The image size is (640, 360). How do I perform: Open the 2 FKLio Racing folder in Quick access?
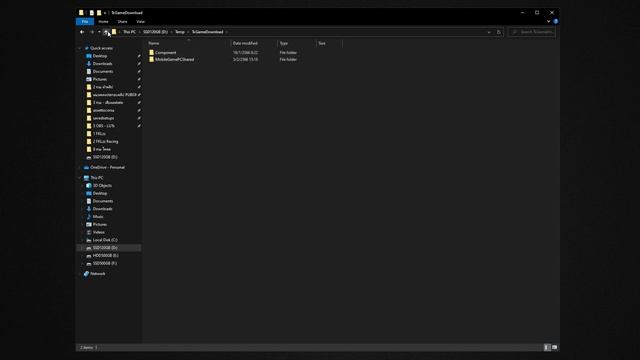(x=105, y=142)
